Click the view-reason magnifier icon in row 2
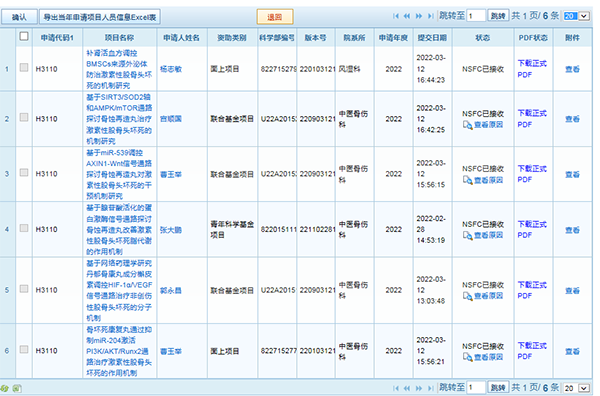Viewport: 600px width, 396px height. pyautogui.click(x=467, y=125)
